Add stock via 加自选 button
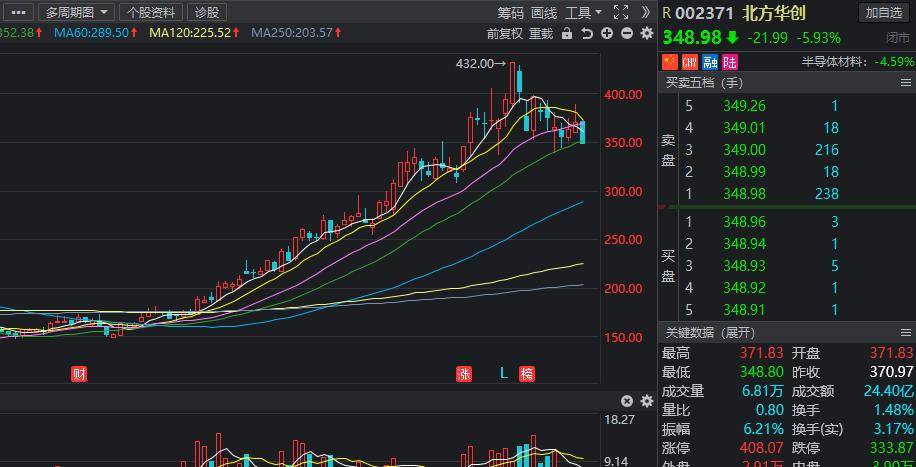This screenshot has width=916, height=467. [884, 12]
